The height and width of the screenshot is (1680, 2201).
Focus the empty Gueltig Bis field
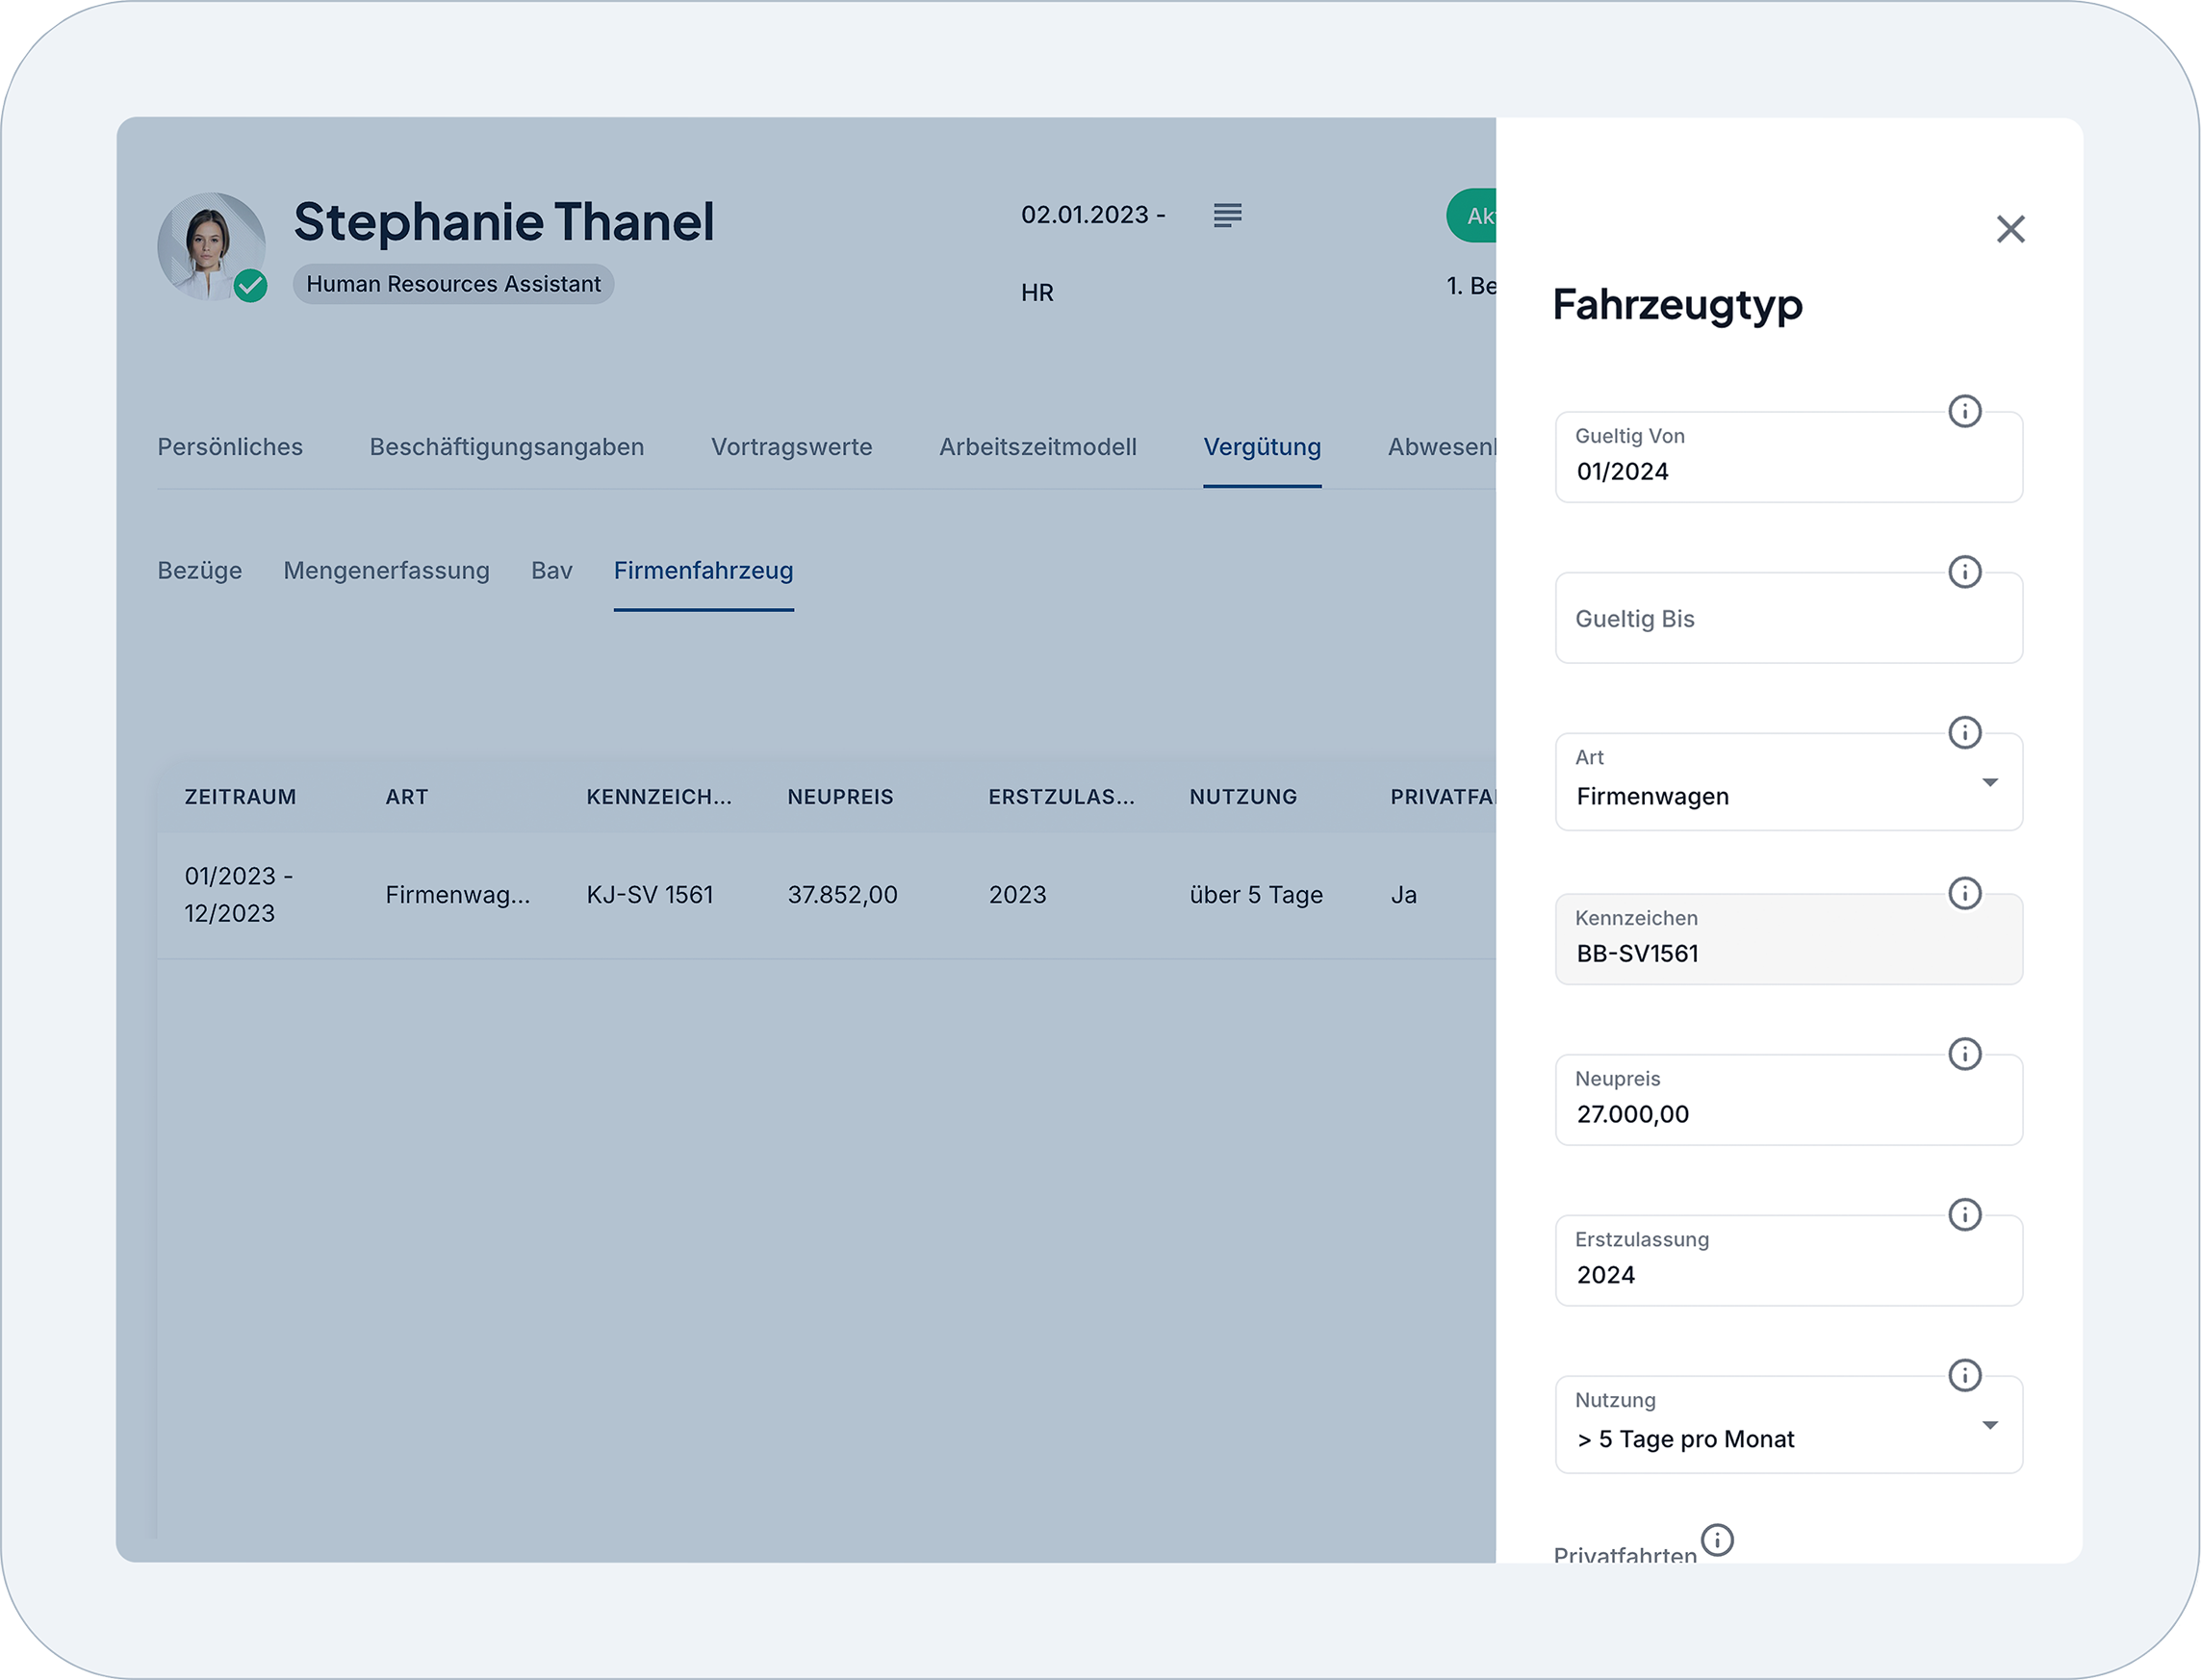(1788, 618)
